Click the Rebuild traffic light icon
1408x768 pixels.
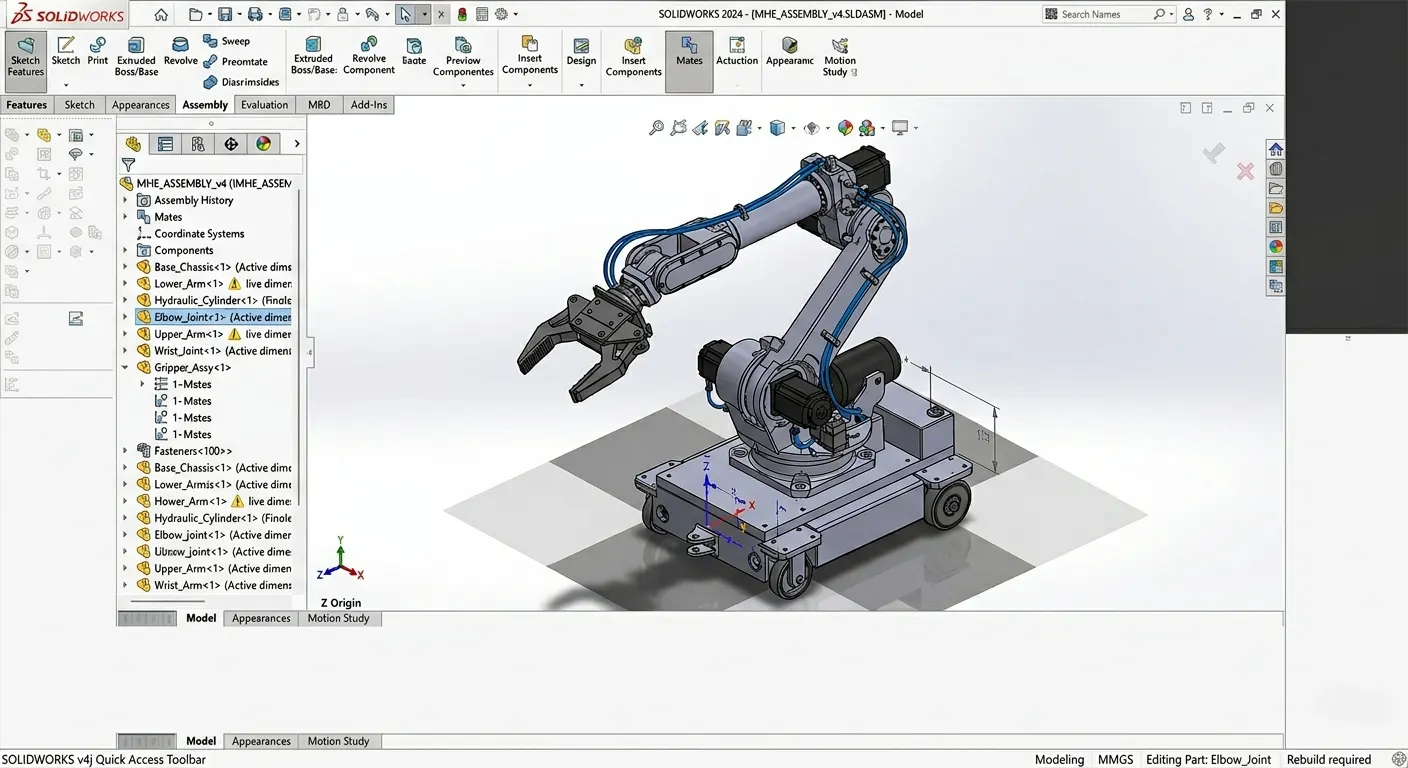click(x=463, y=14)
